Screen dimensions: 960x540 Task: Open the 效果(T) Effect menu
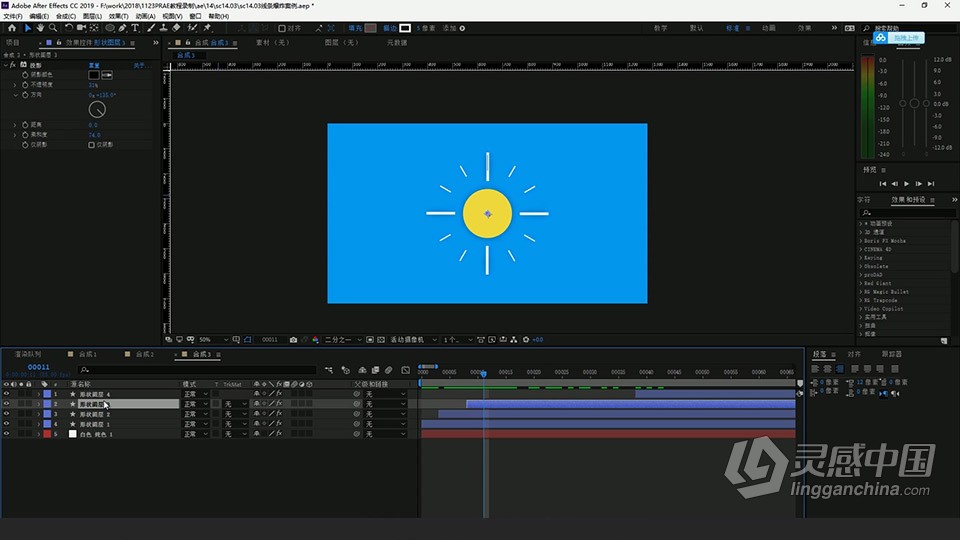[x=119, y=17]
